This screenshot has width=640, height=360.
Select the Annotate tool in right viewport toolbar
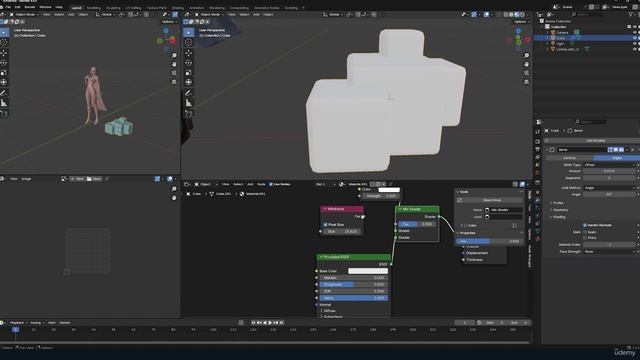point(189,93)
